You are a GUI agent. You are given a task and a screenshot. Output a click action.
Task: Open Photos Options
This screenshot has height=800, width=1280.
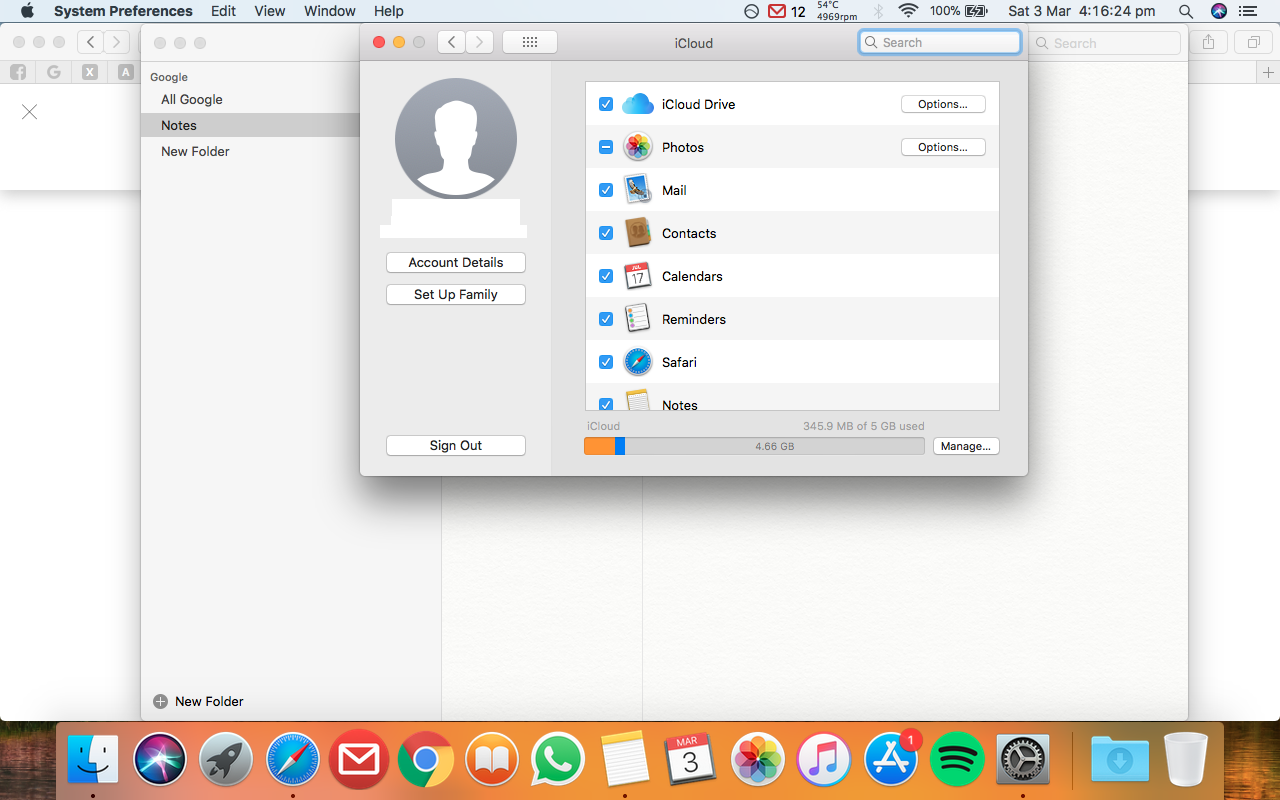click(x=943, y=147)
